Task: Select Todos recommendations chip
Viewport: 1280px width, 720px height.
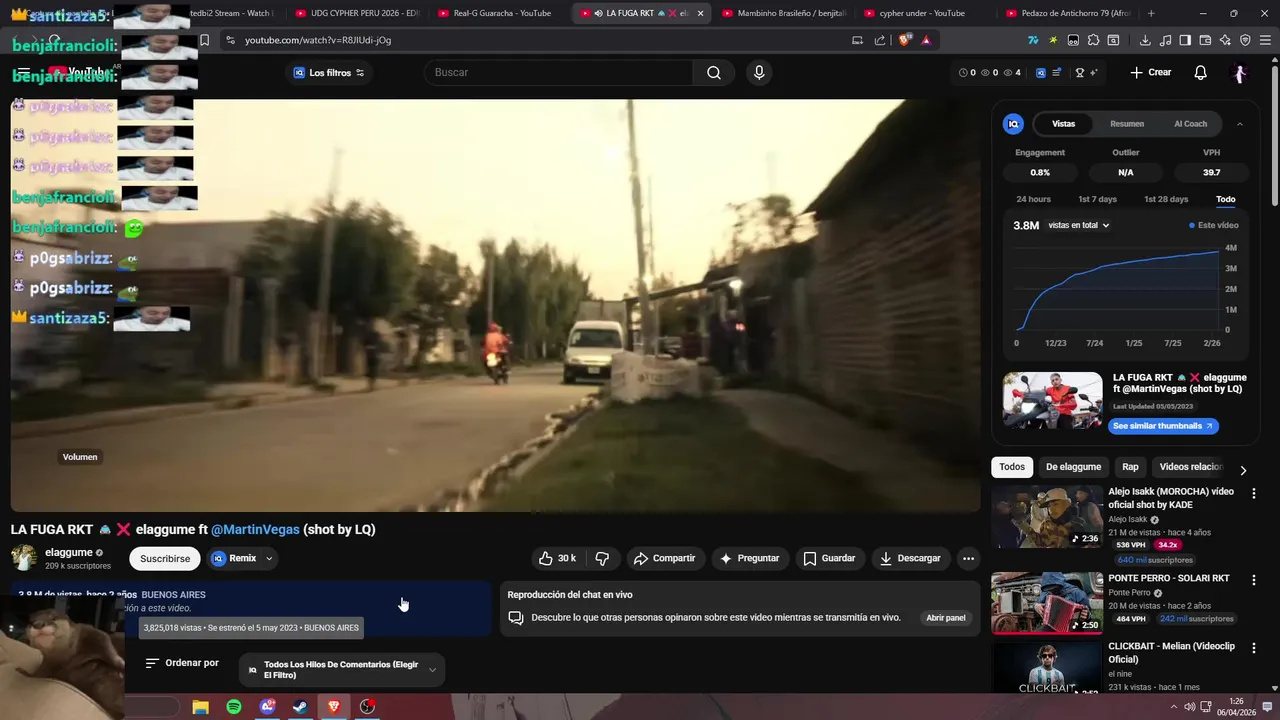Action: click(x=1012, y=467)
